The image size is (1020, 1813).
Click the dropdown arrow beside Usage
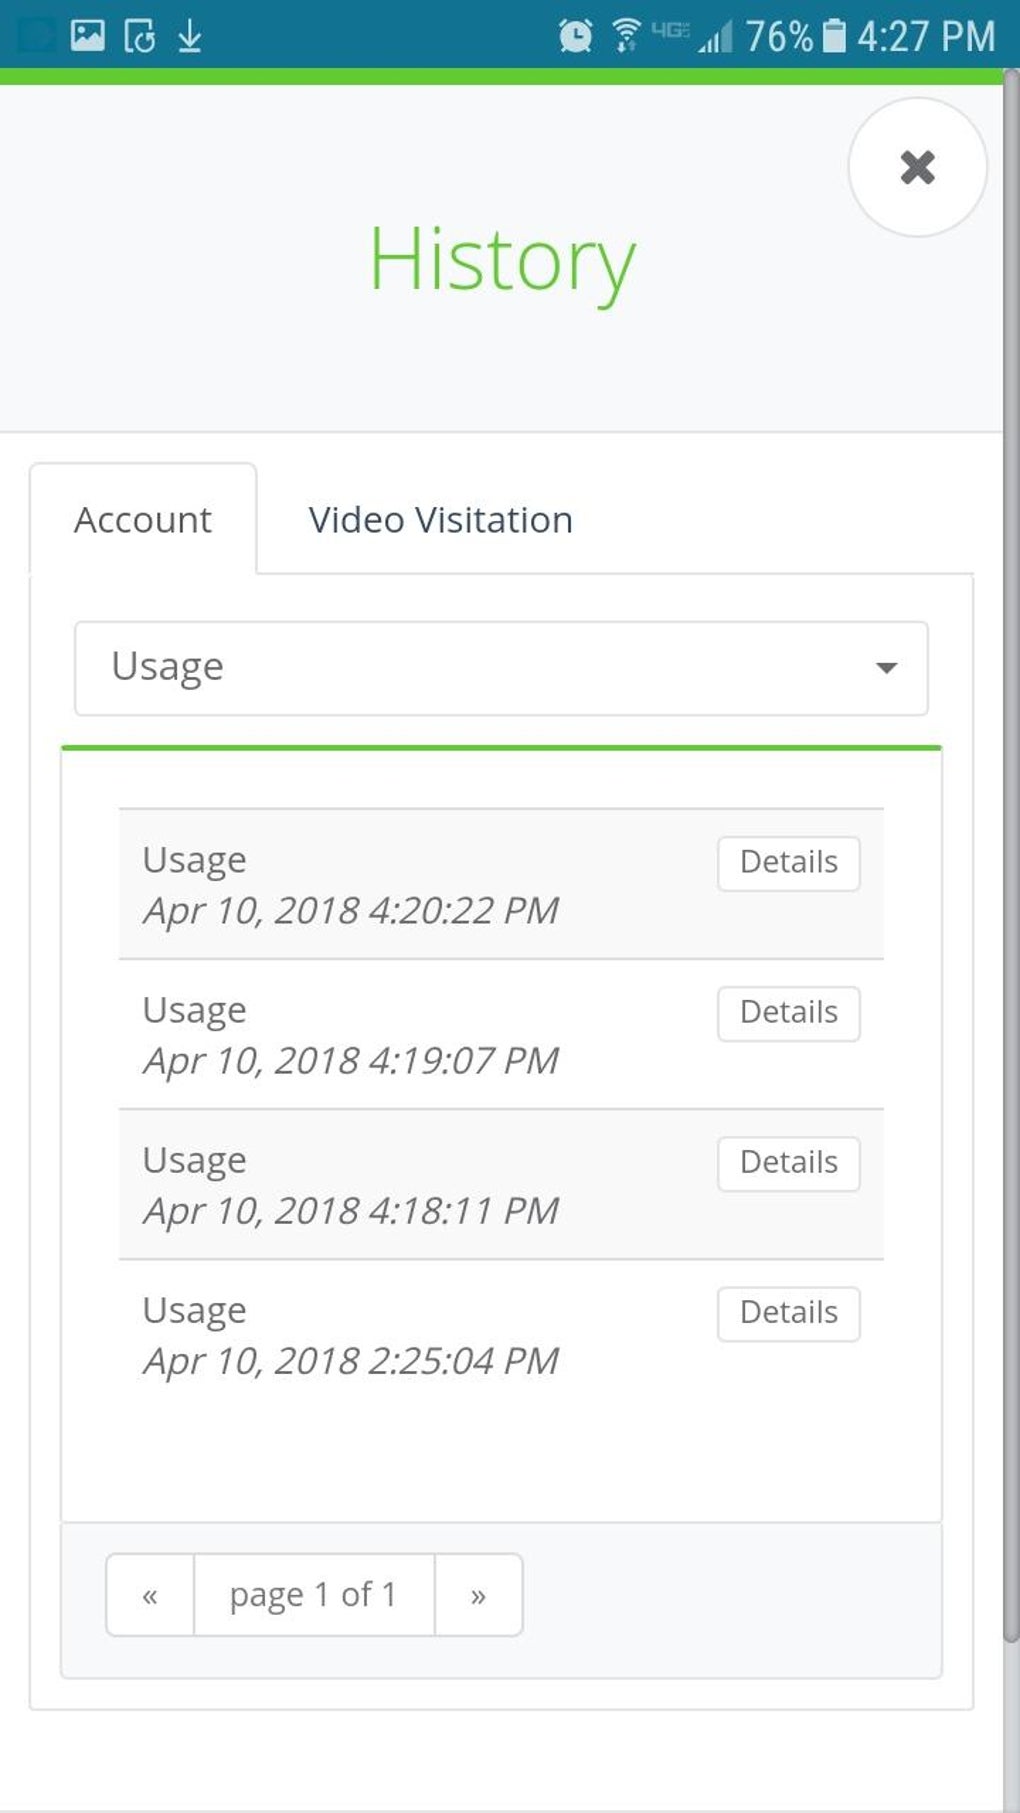(x=886, y=668)
